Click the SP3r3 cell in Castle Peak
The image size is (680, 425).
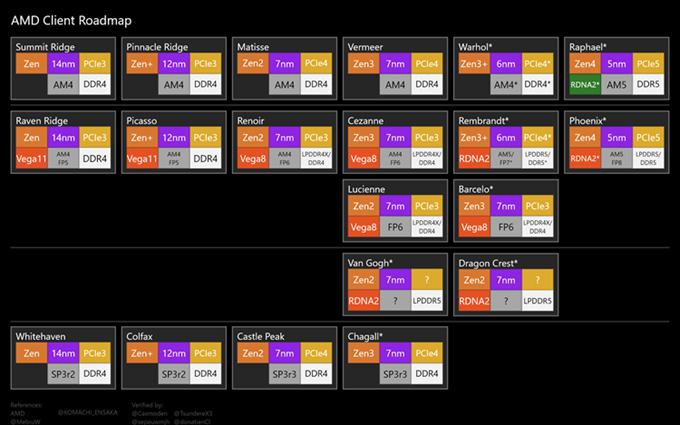click(x=284, y=374)
